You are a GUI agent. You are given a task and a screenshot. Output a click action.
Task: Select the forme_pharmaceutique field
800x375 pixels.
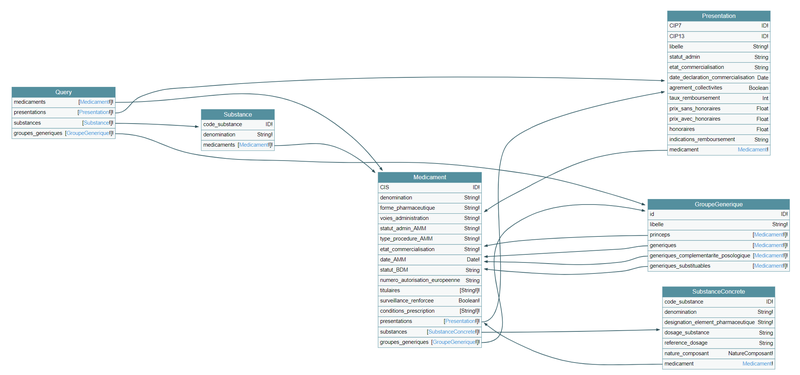click(x=430, y=208)
